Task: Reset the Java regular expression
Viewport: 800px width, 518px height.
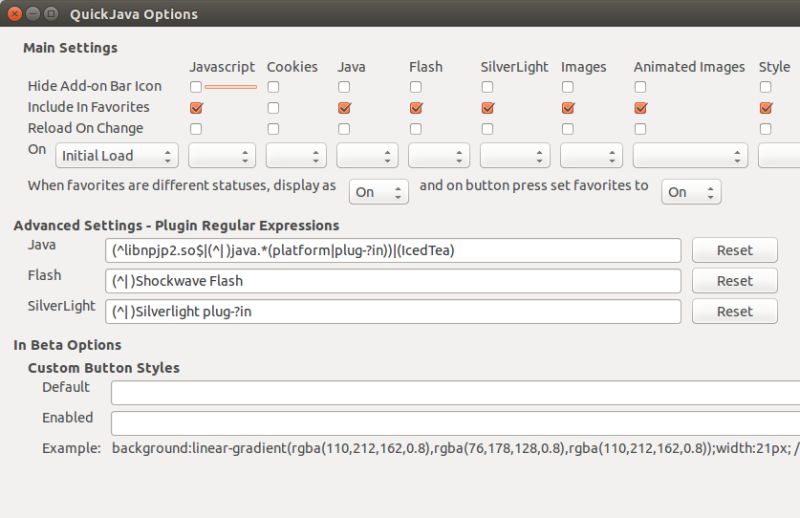Action: (735, 250)
